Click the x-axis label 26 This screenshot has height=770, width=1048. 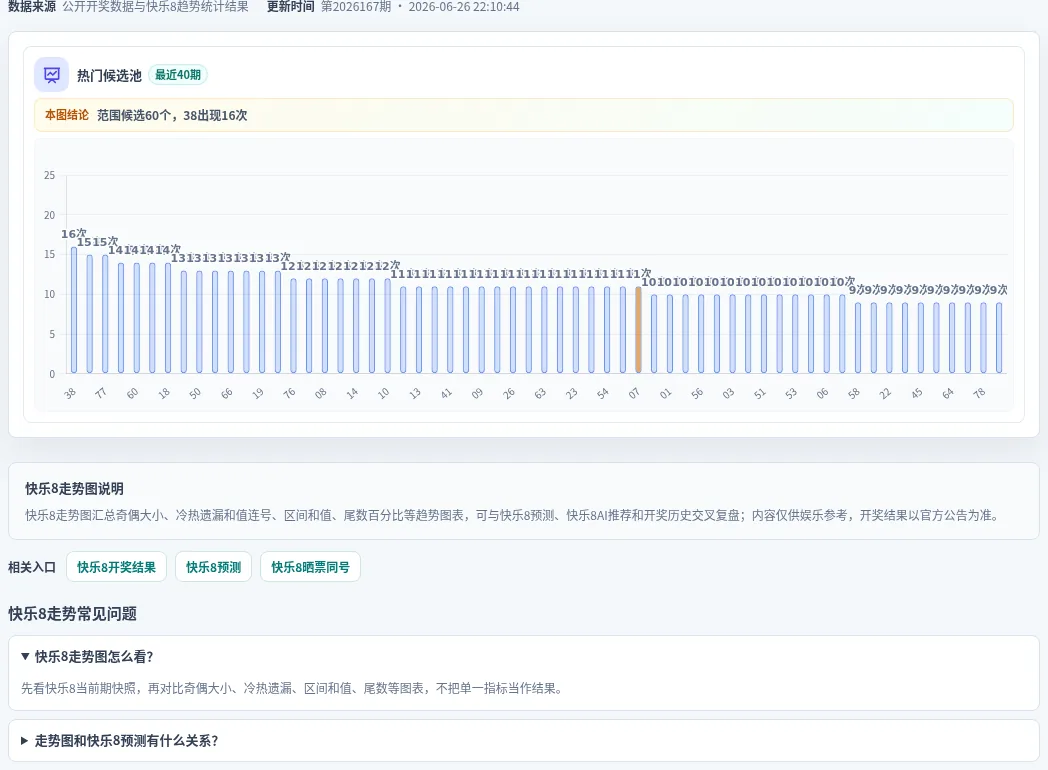pos(509,393)
